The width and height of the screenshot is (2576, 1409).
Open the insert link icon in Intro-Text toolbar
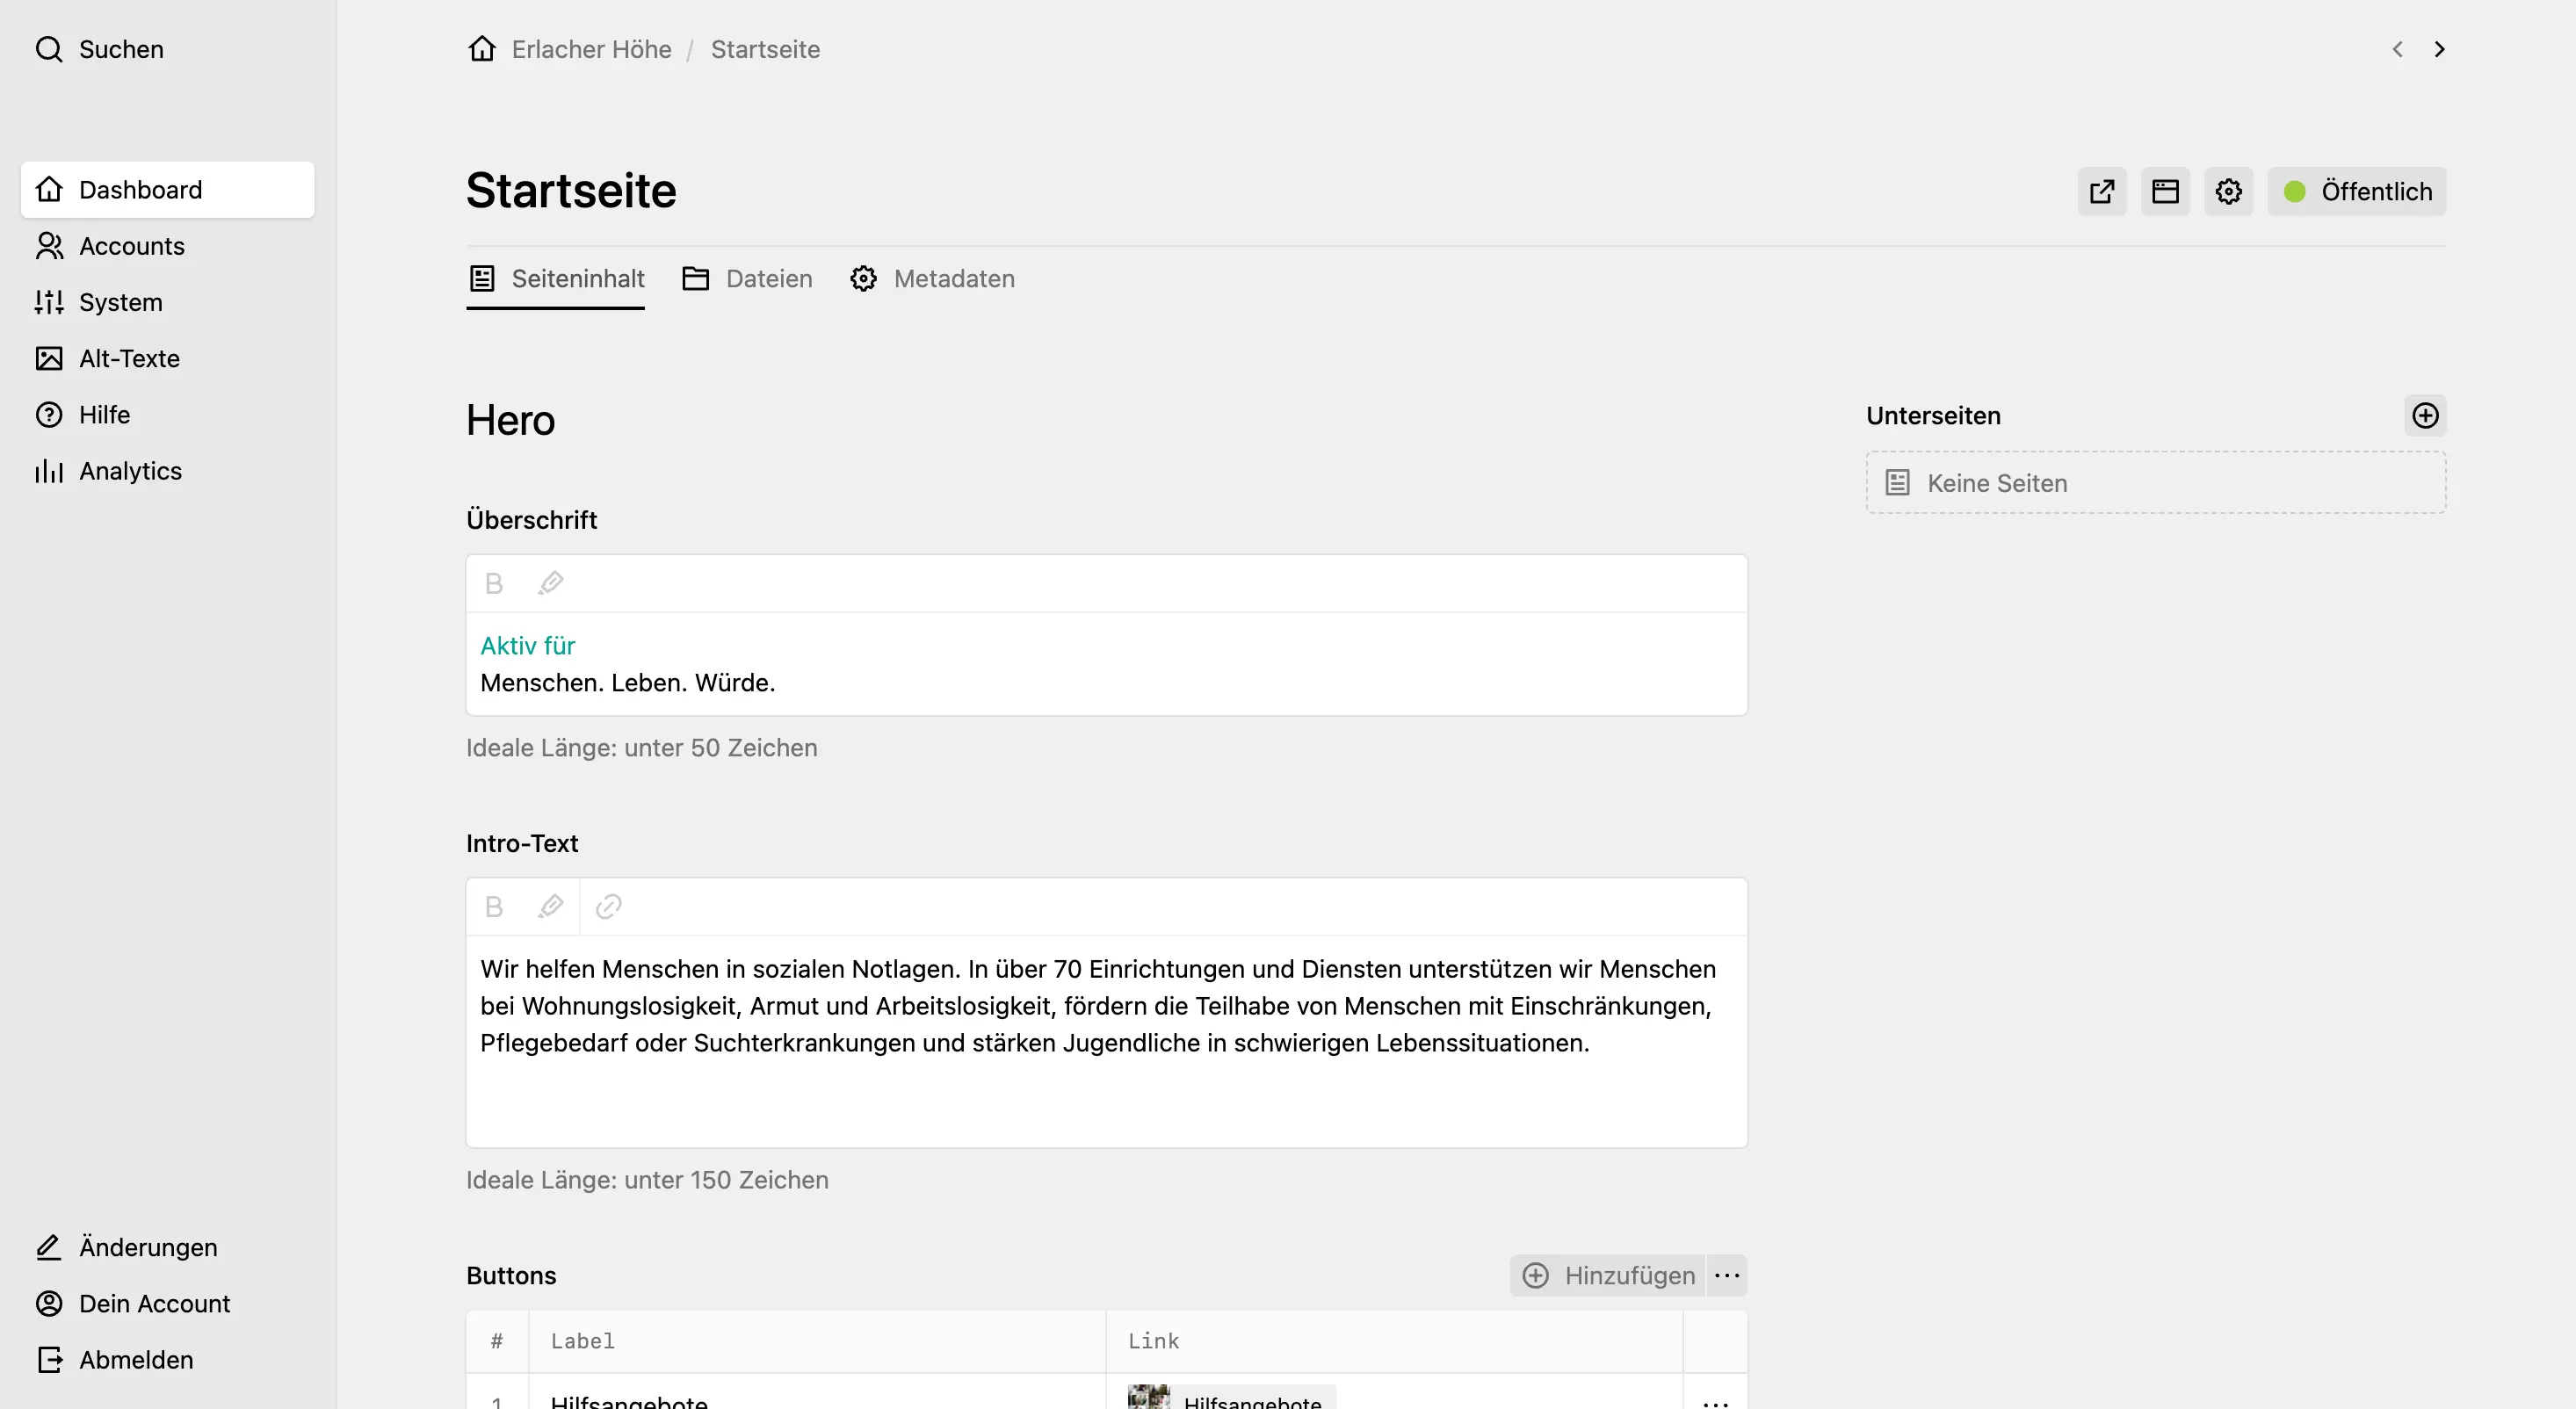click(x=609, y=906)
